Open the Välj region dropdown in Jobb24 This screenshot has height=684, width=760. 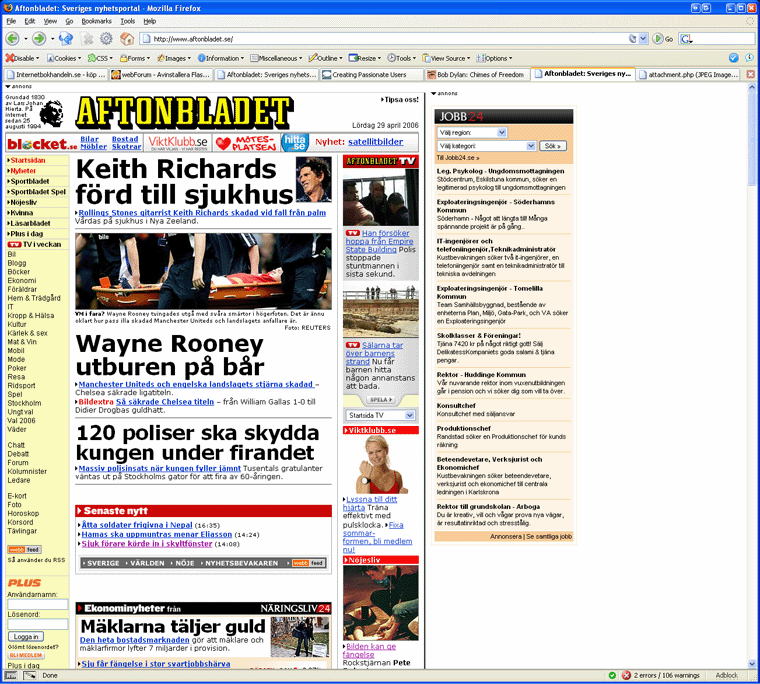[x=472, y=132]
